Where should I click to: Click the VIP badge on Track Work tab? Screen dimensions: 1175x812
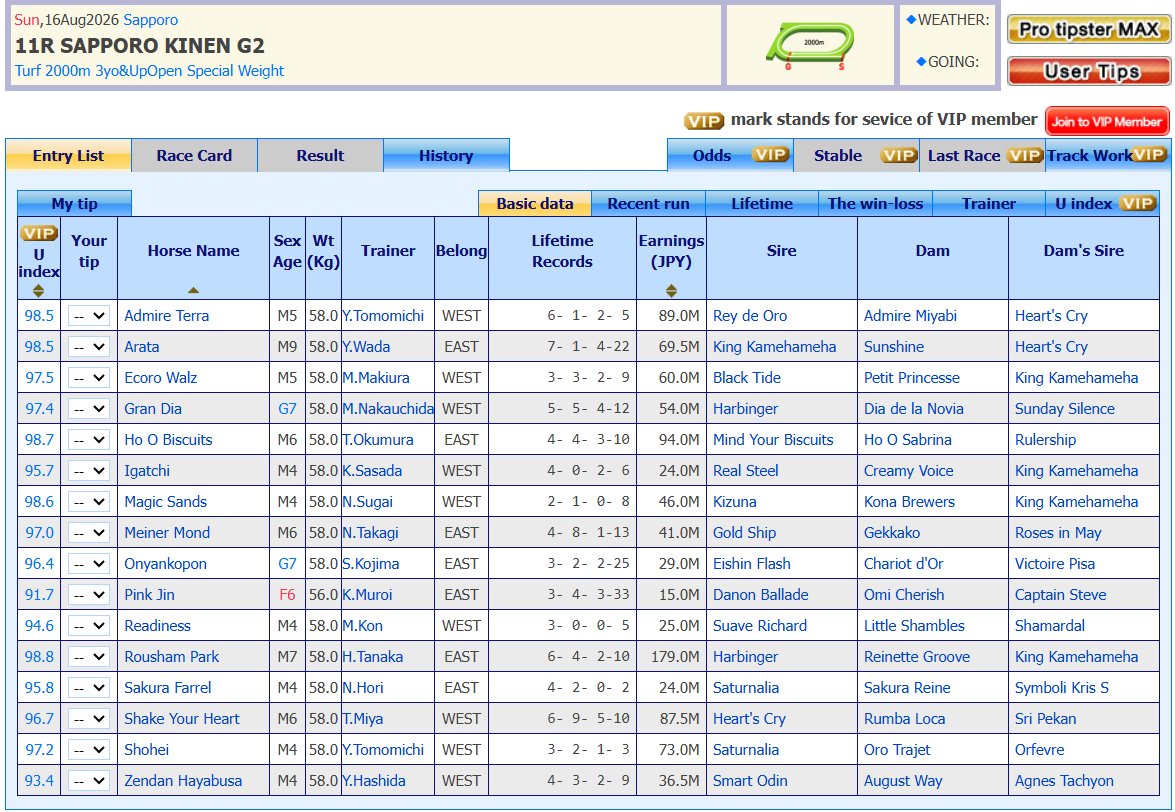click(1149, 154)
